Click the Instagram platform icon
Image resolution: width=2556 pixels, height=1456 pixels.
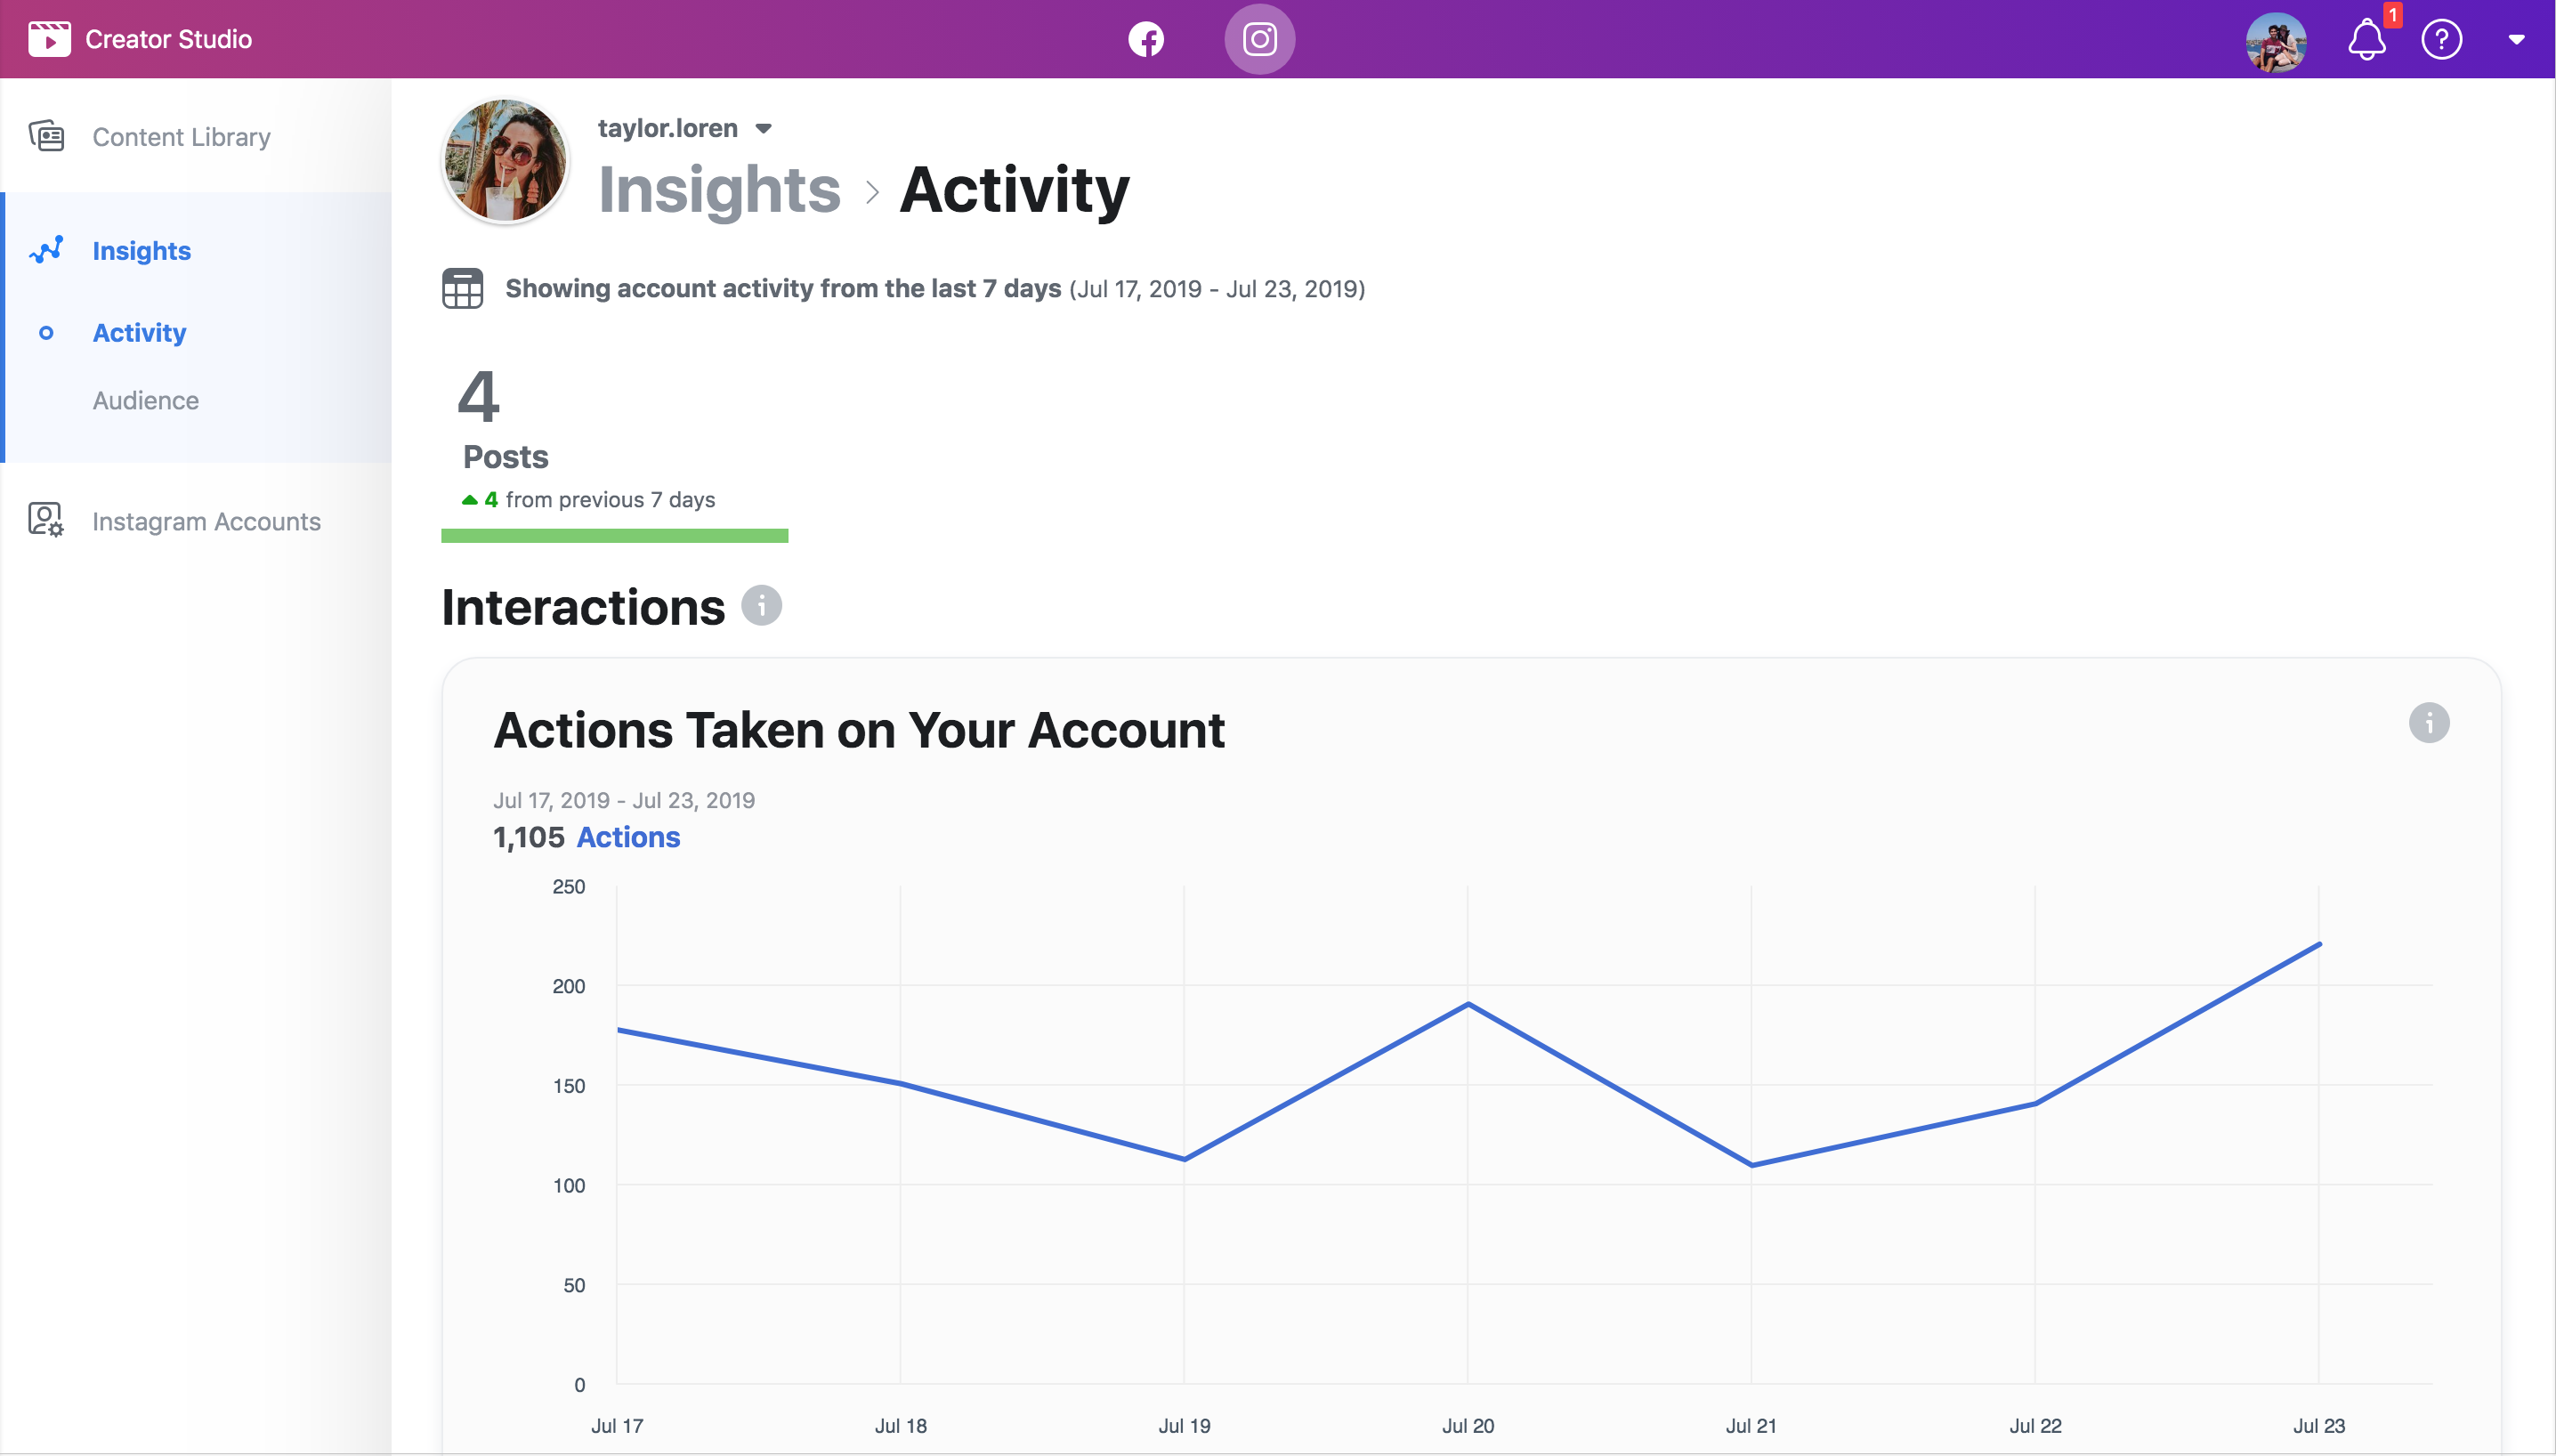[1258, 38]
